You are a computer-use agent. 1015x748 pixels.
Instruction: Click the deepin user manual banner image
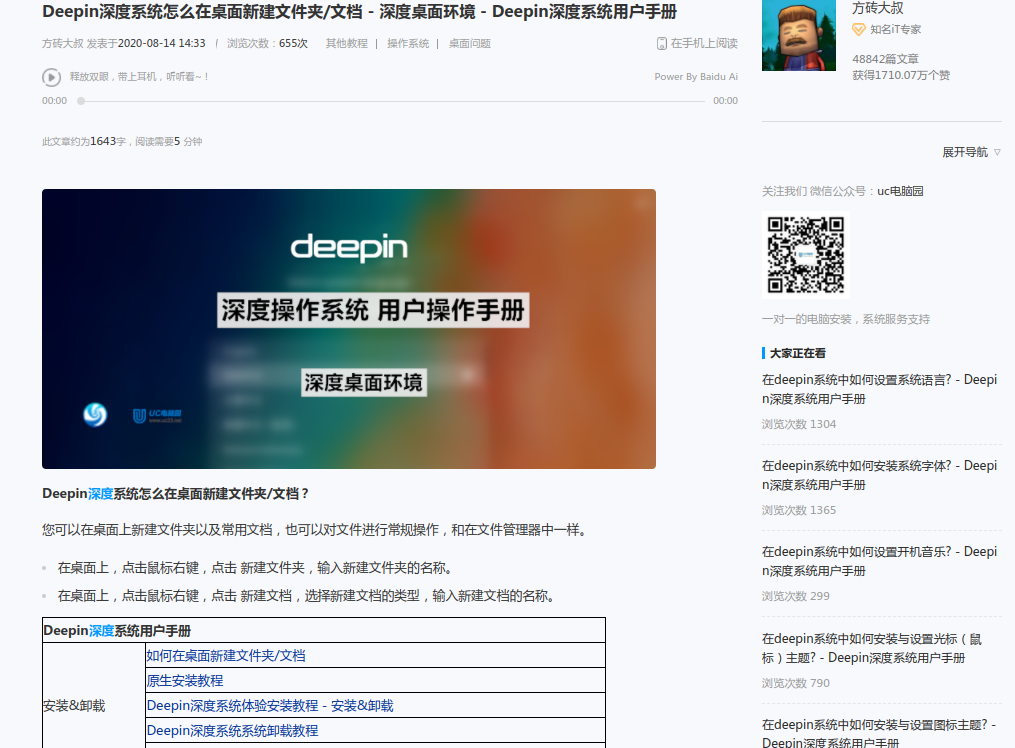point(349,329)
